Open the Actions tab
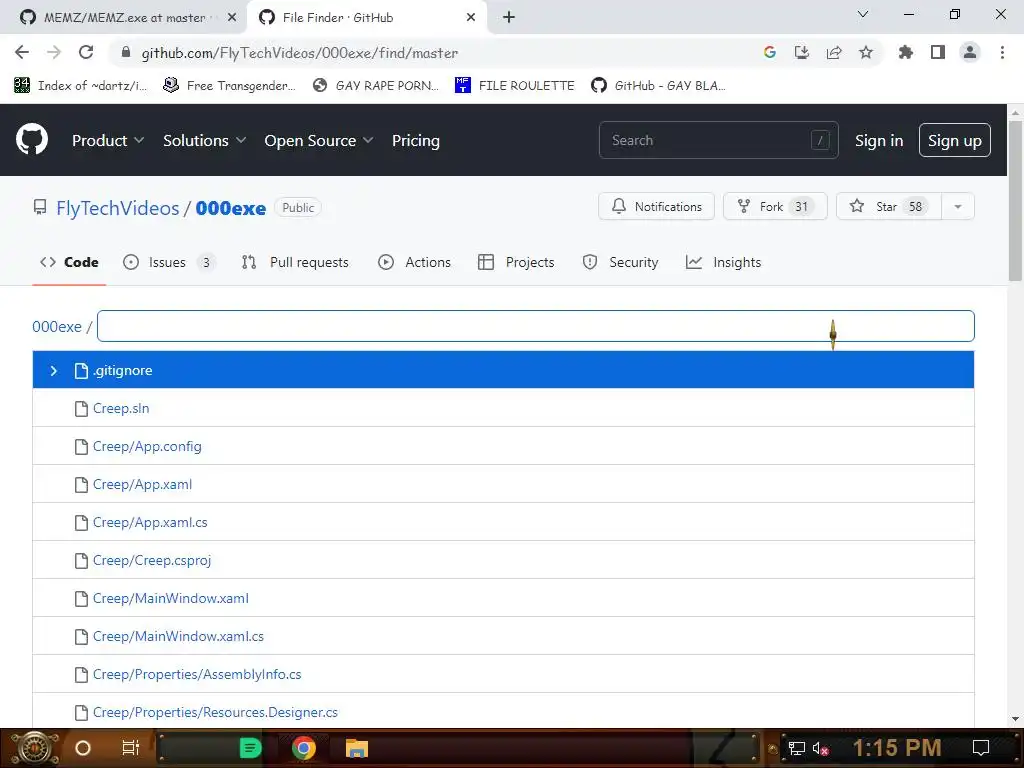 coord(414,262)
